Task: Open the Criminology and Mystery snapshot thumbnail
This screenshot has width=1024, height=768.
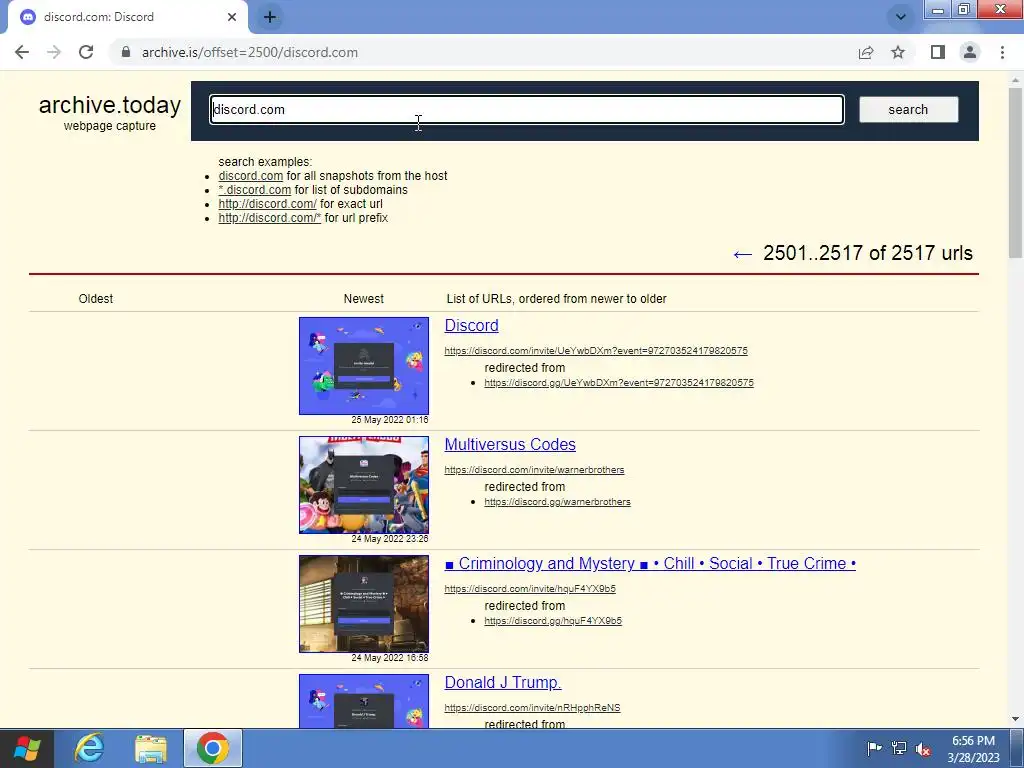Action: (364, 603)
